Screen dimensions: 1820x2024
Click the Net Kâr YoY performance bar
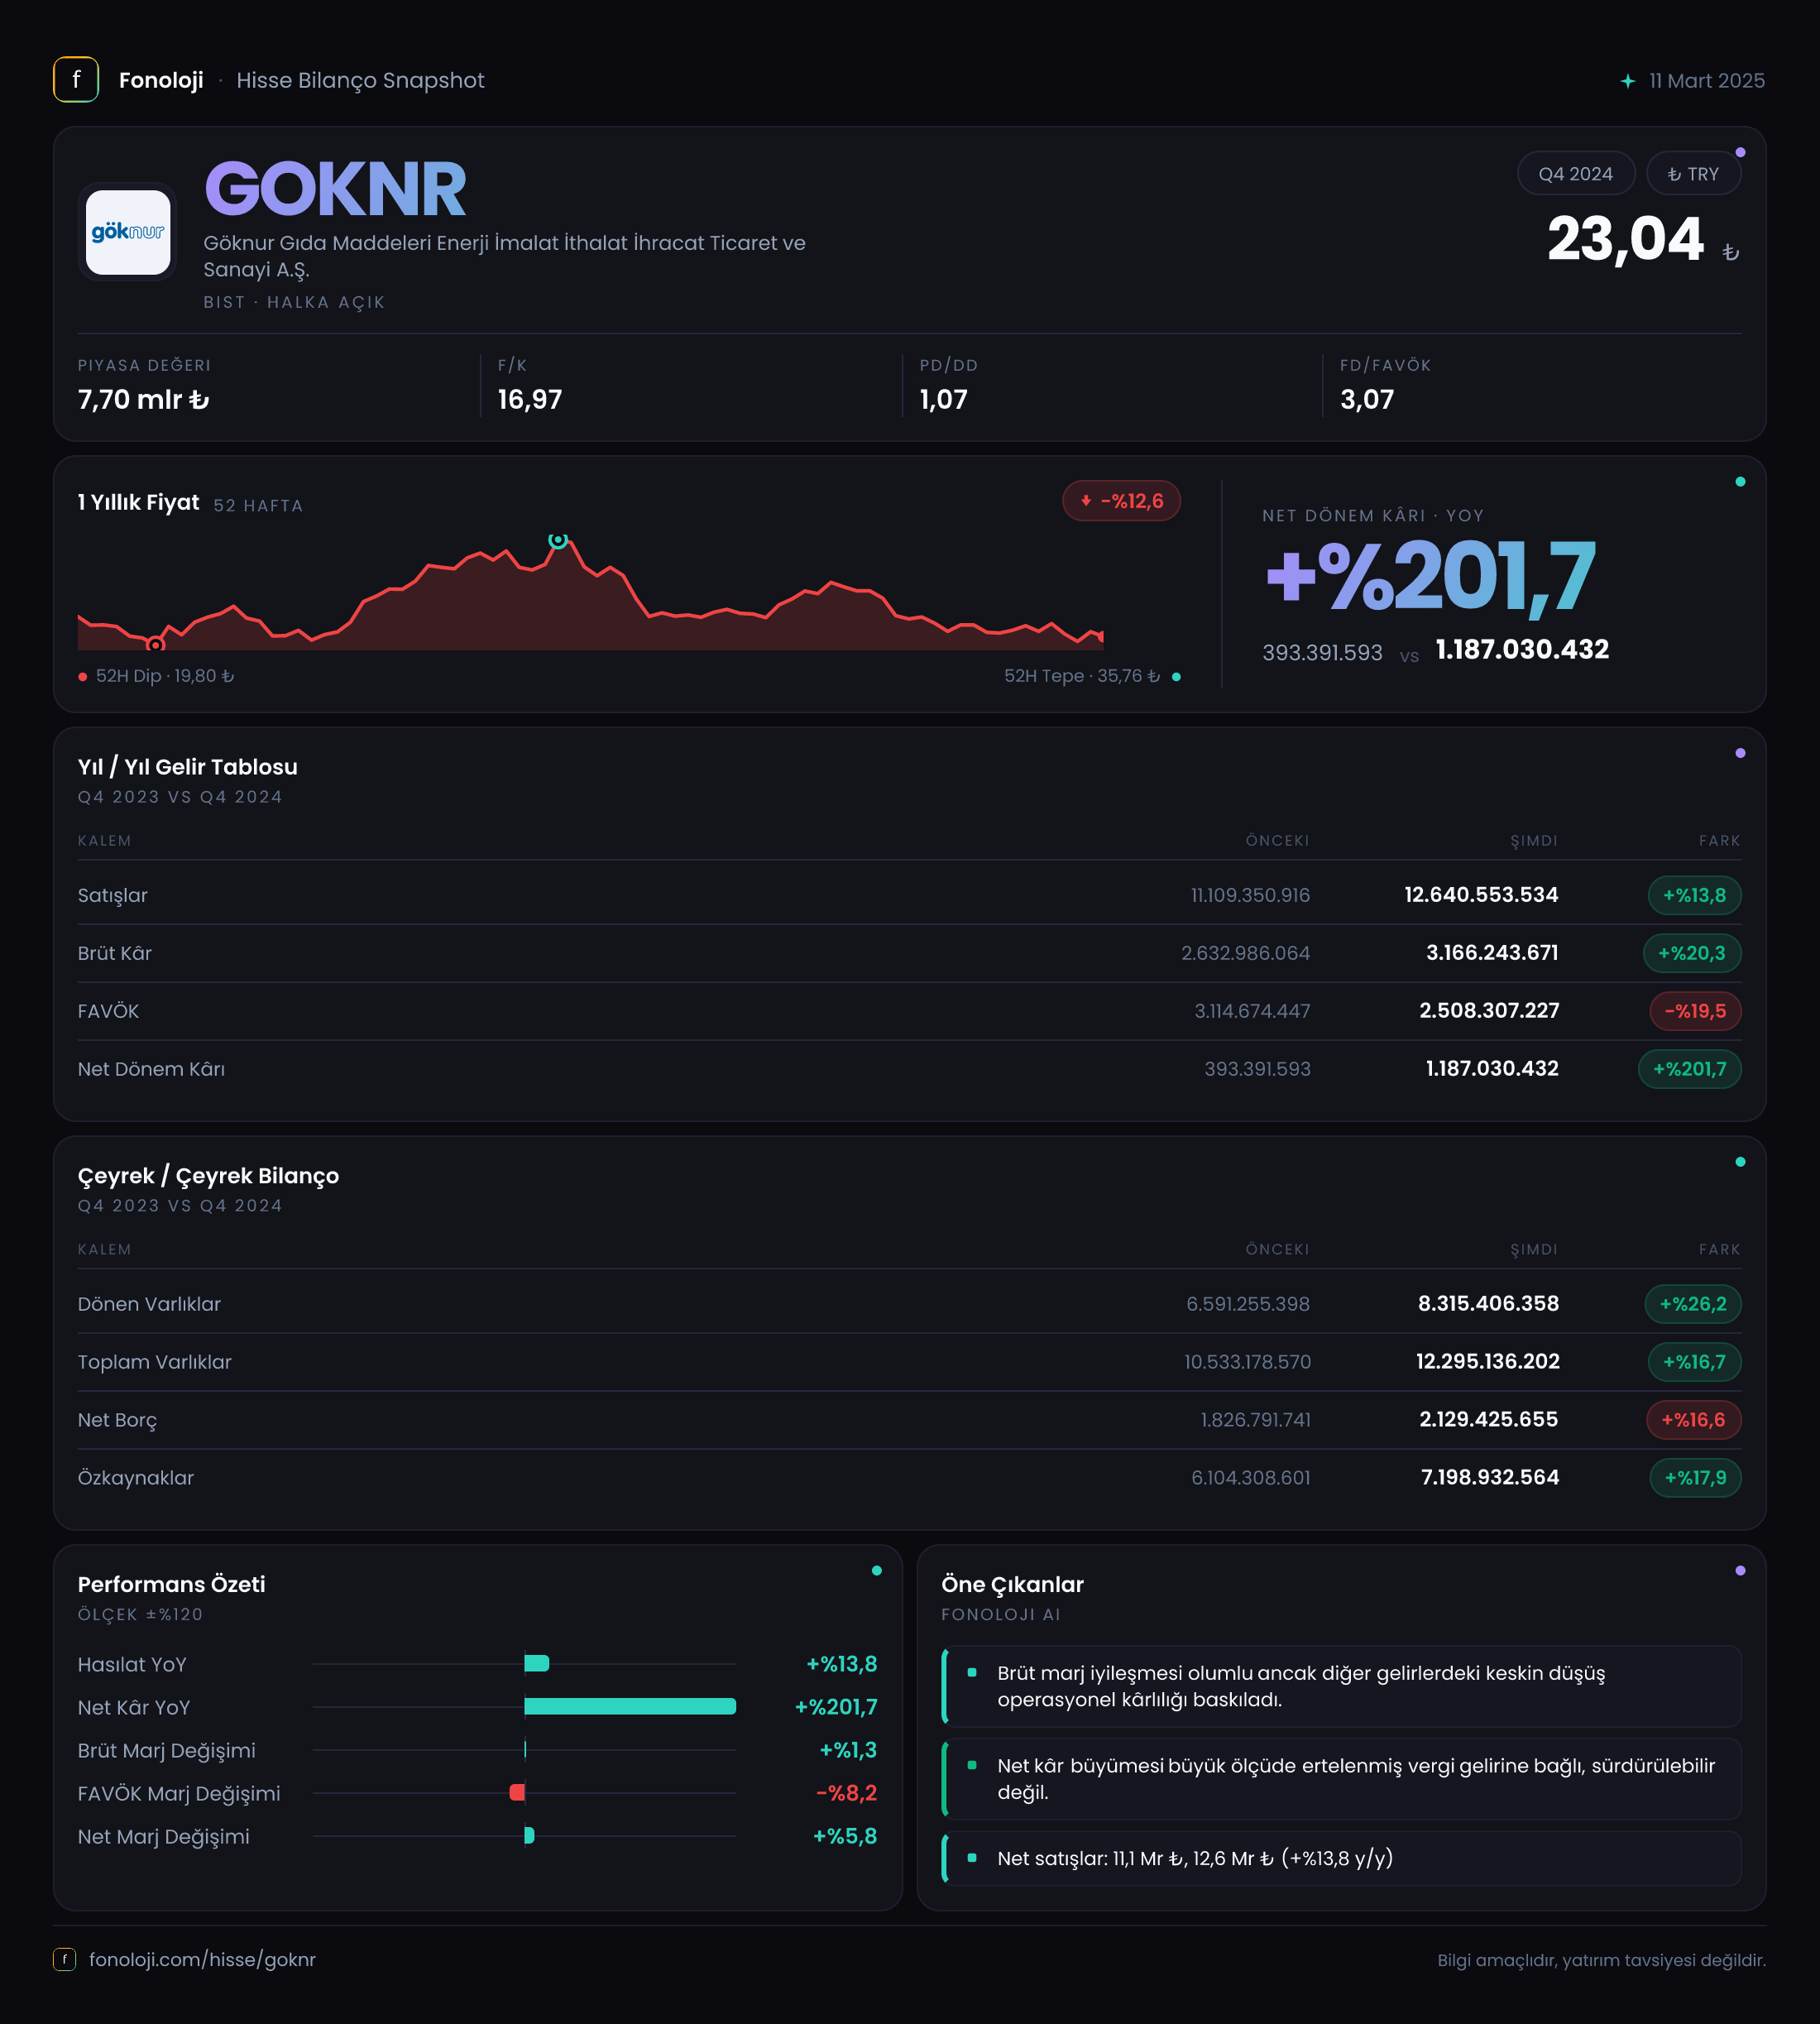click(x=630, y=1706)
